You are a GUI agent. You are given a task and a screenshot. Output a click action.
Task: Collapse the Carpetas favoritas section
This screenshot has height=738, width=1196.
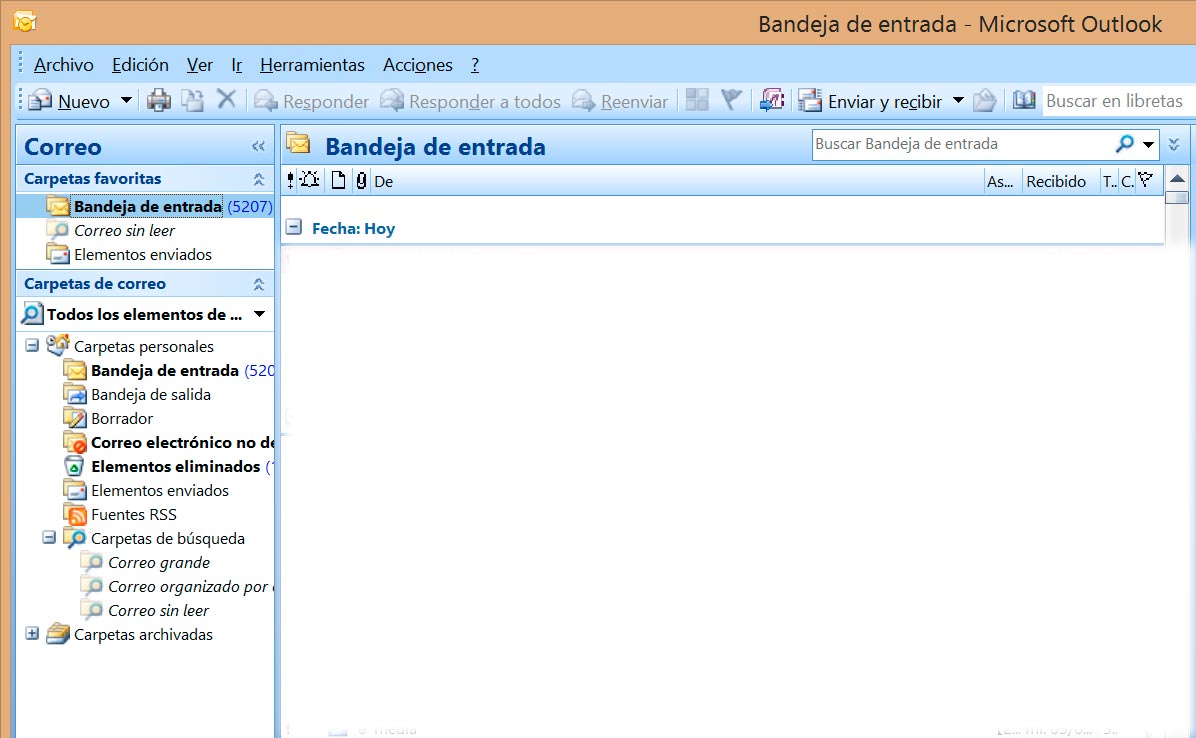click(259, 178)
